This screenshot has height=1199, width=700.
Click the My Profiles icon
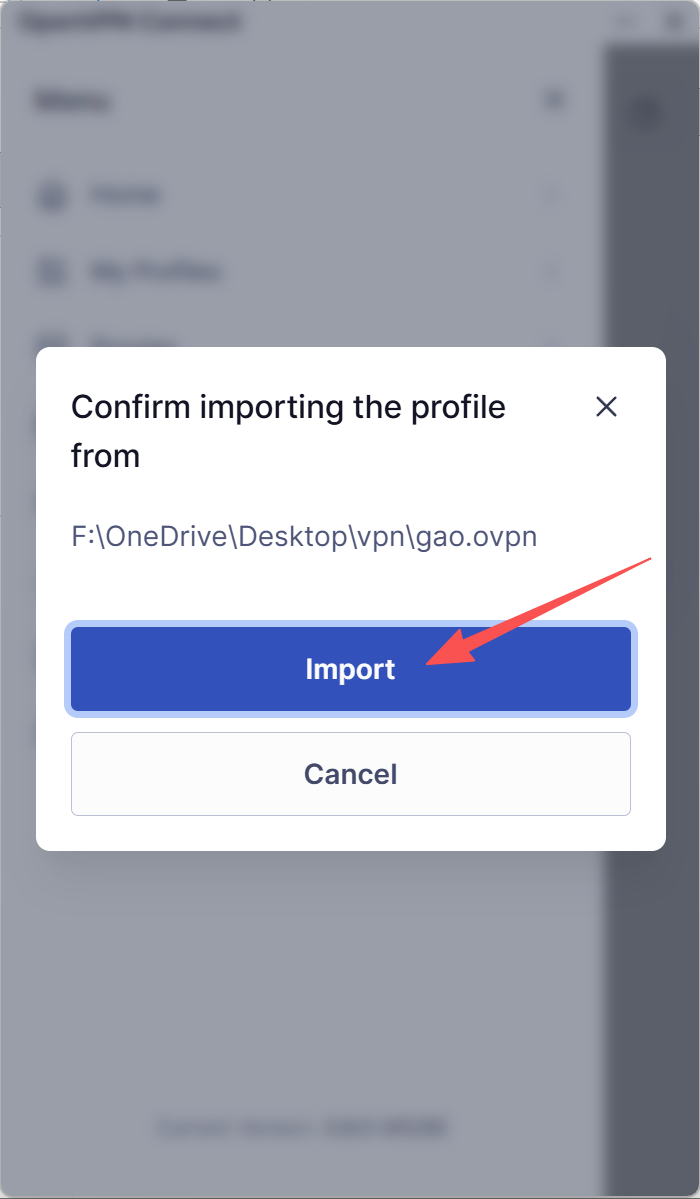(x=50, y=271)
